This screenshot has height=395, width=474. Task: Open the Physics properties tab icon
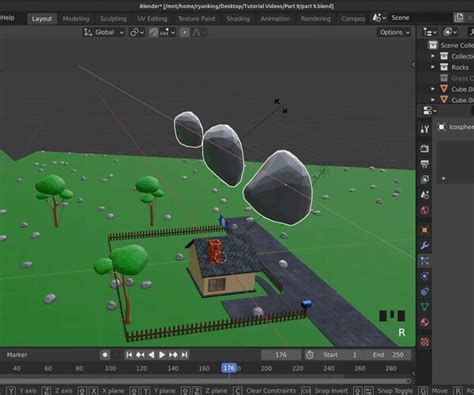(425, 276)
